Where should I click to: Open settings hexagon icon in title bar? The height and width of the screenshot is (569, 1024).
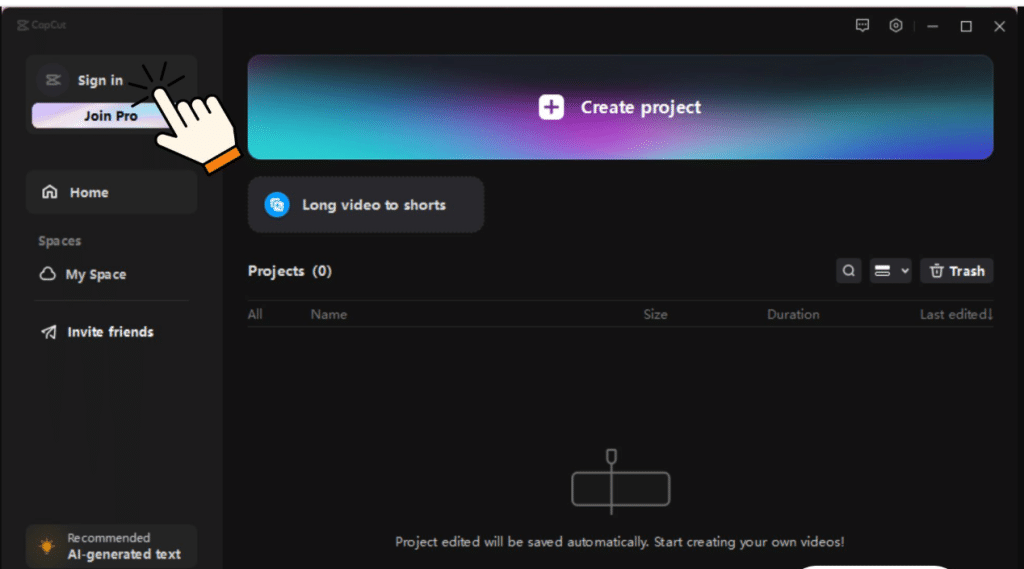click(x=895, y=25)
